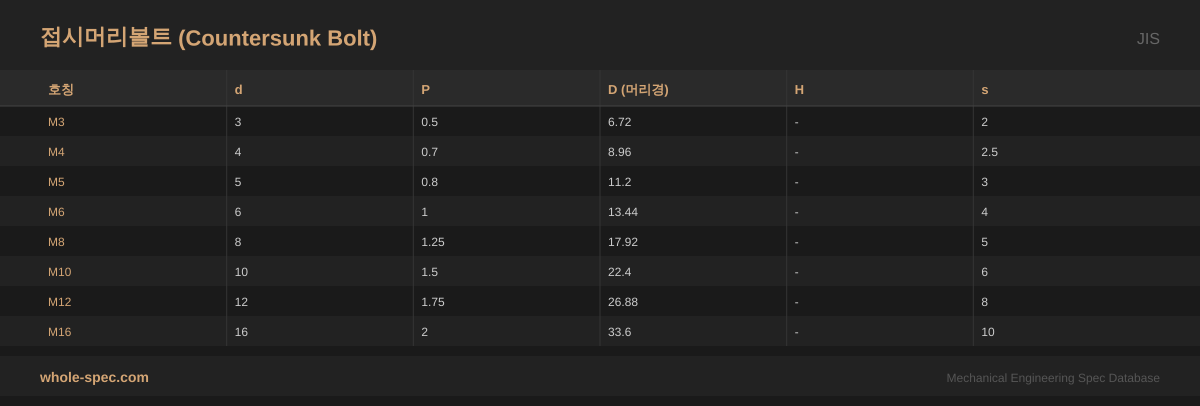Click the 접시머리볼트 (Countersunk Bolt) title

point(208,38)
